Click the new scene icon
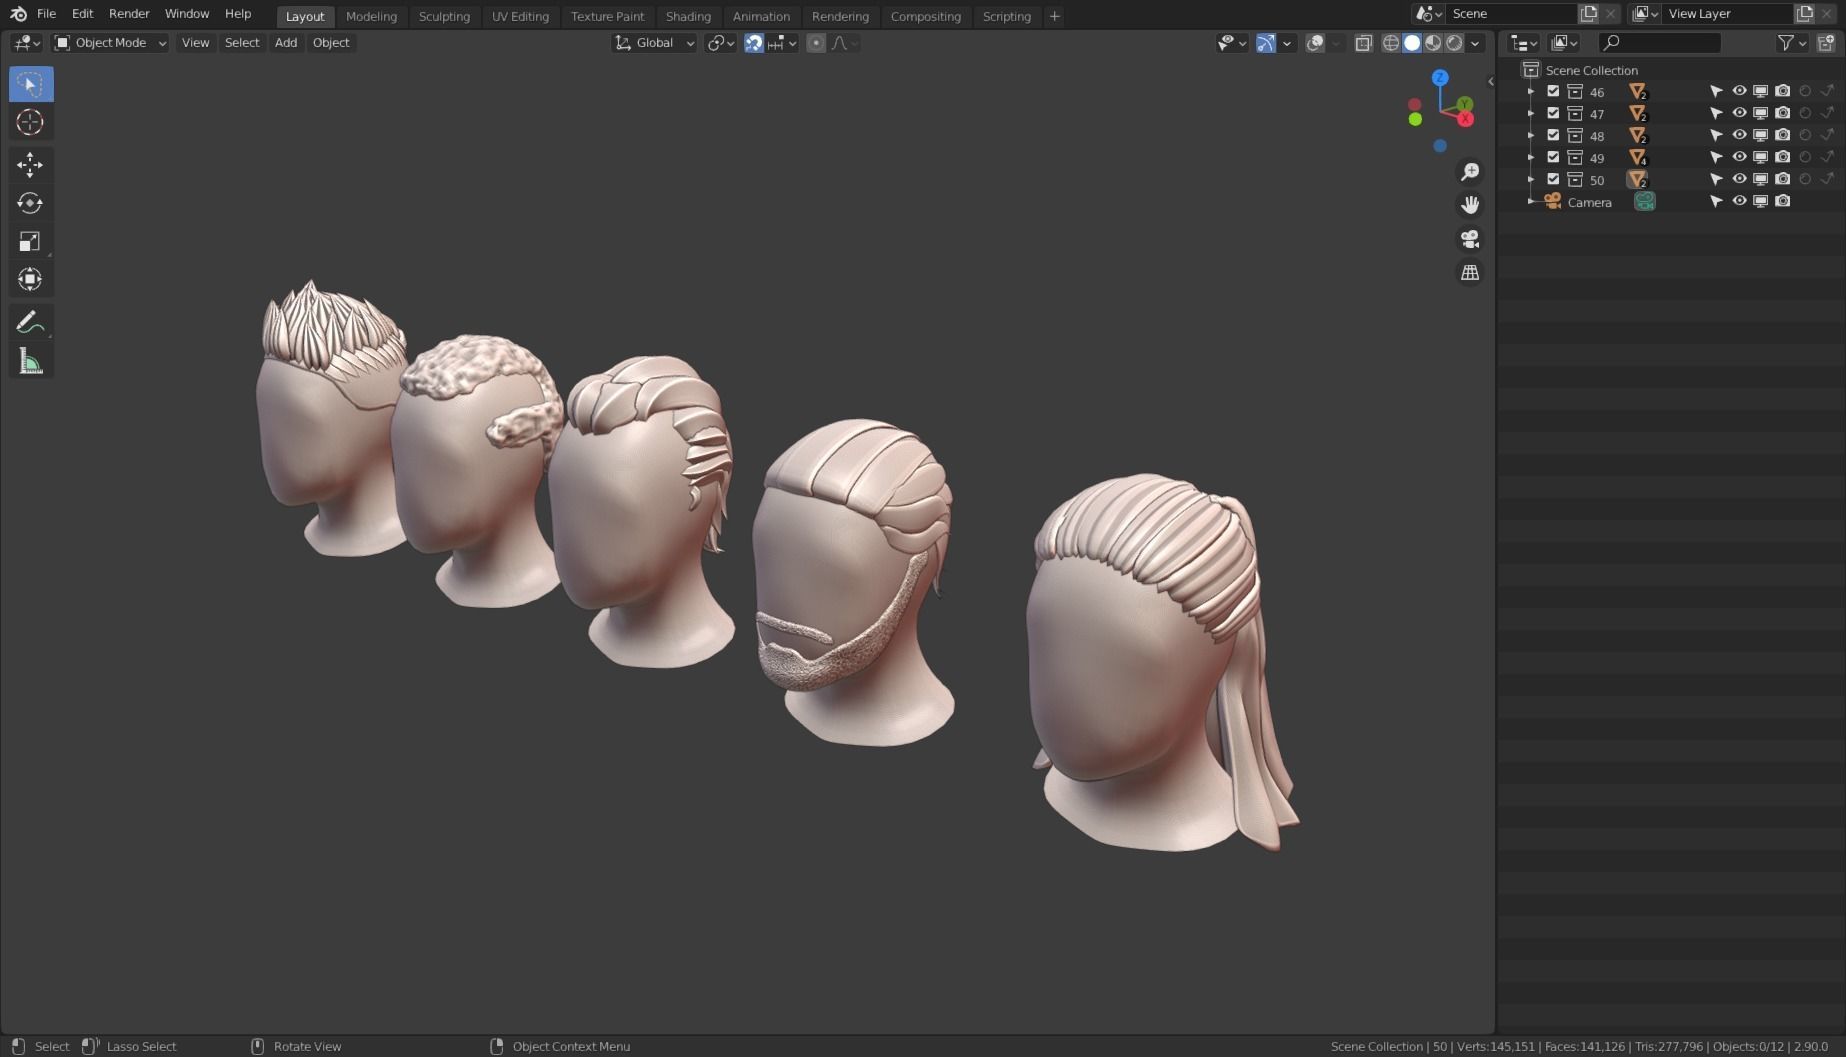The width and height of the screenshot is (1846, 1057). [1588, 14]
